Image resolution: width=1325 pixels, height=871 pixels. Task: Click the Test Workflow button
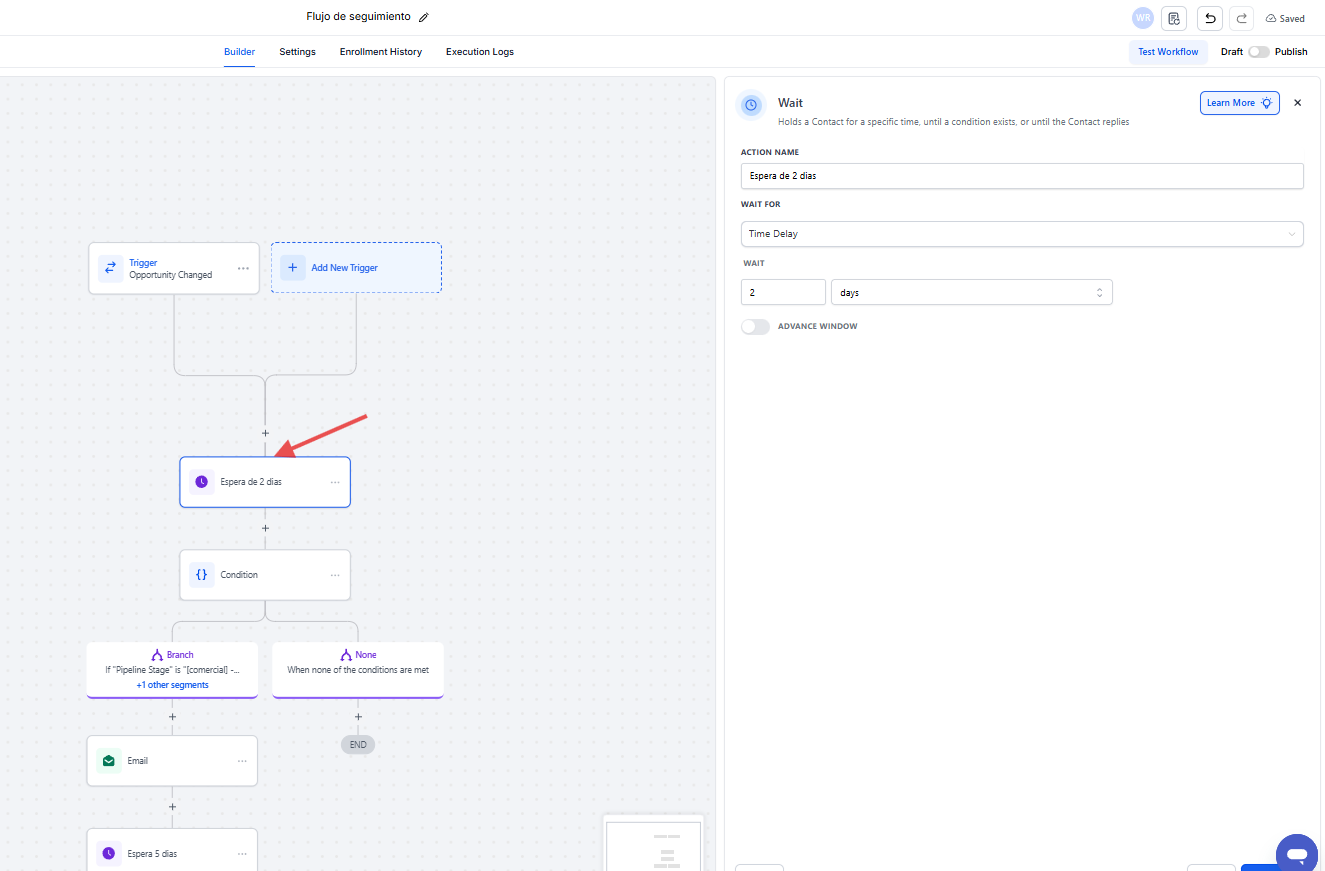[1167, 52]
